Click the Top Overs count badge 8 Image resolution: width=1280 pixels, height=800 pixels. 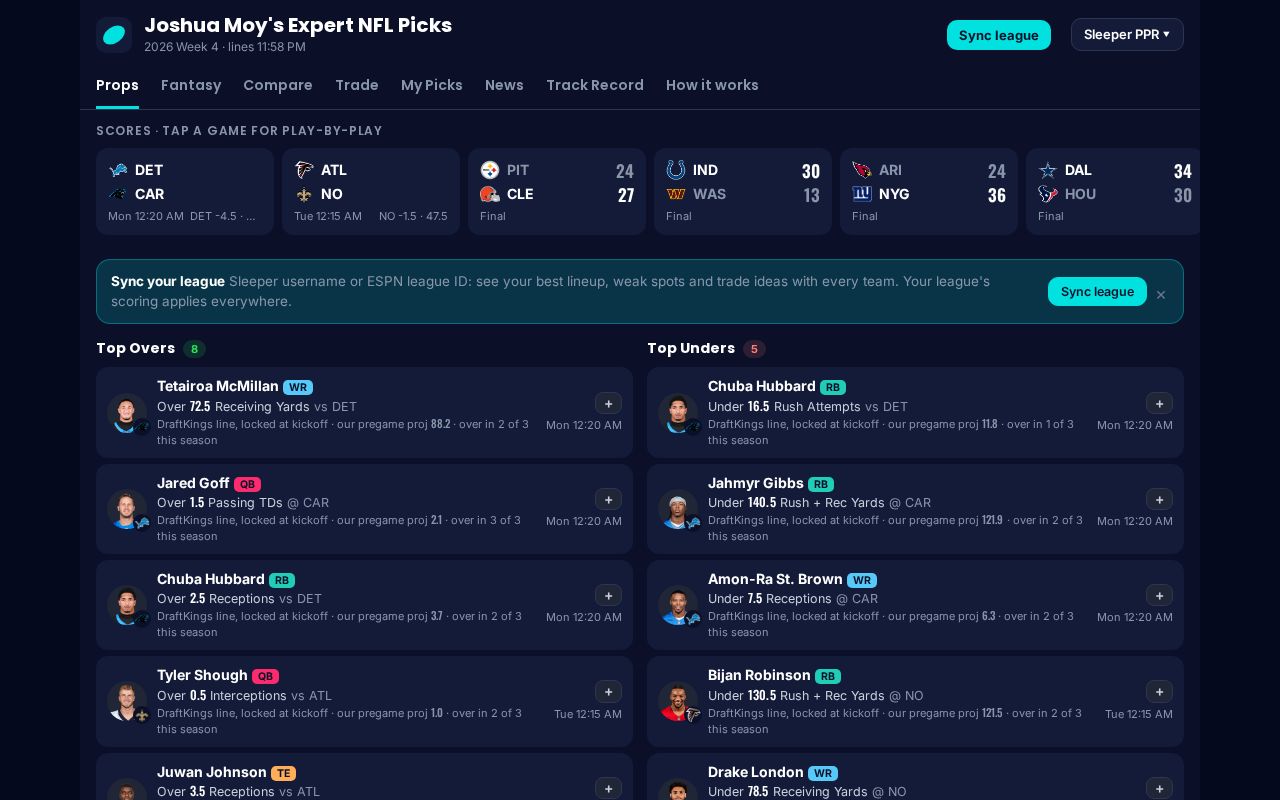click(x=194, y=349)
